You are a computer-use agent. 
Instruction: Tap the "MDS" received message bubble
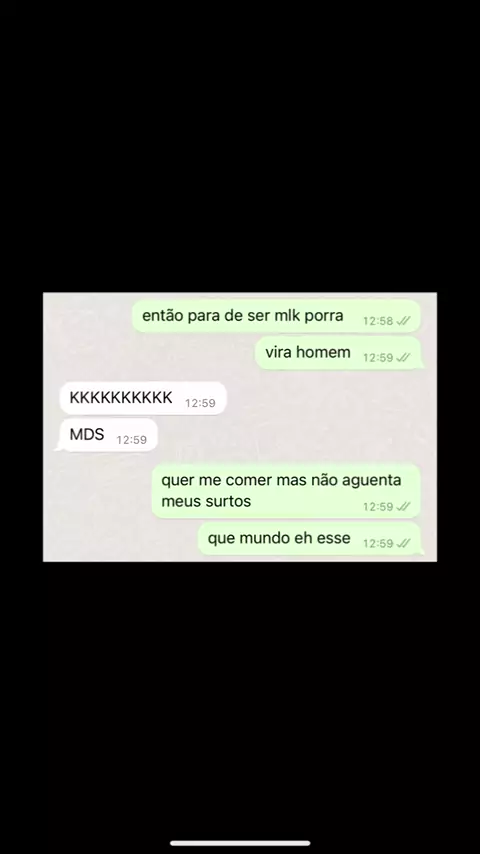107,435
